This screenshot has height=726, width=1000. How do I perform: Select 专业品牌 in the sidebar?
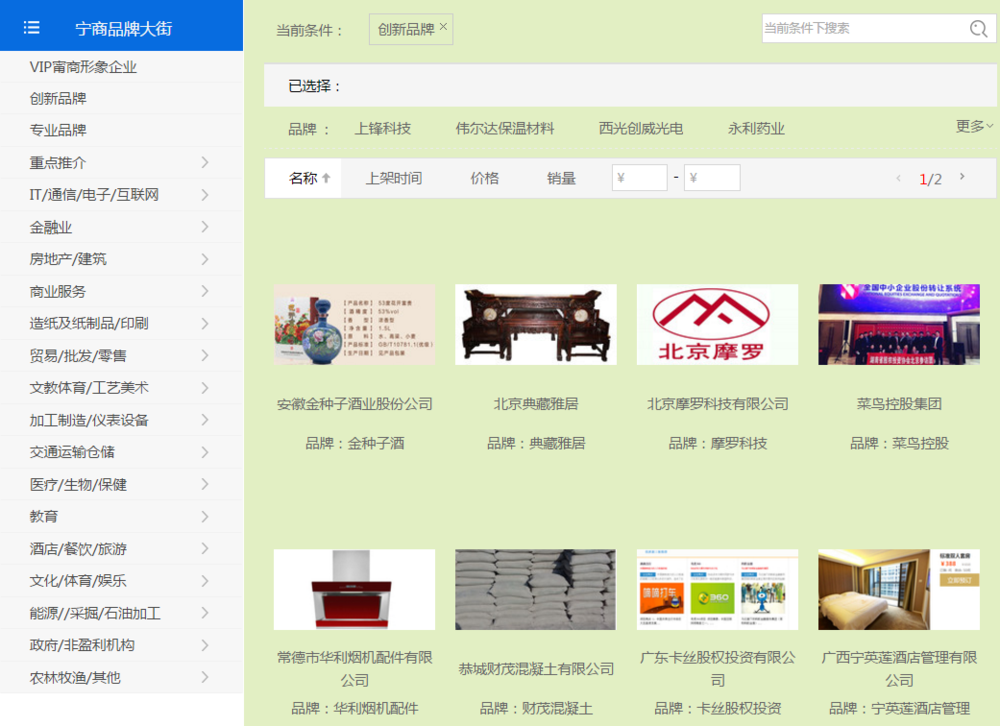pos(58,130)
